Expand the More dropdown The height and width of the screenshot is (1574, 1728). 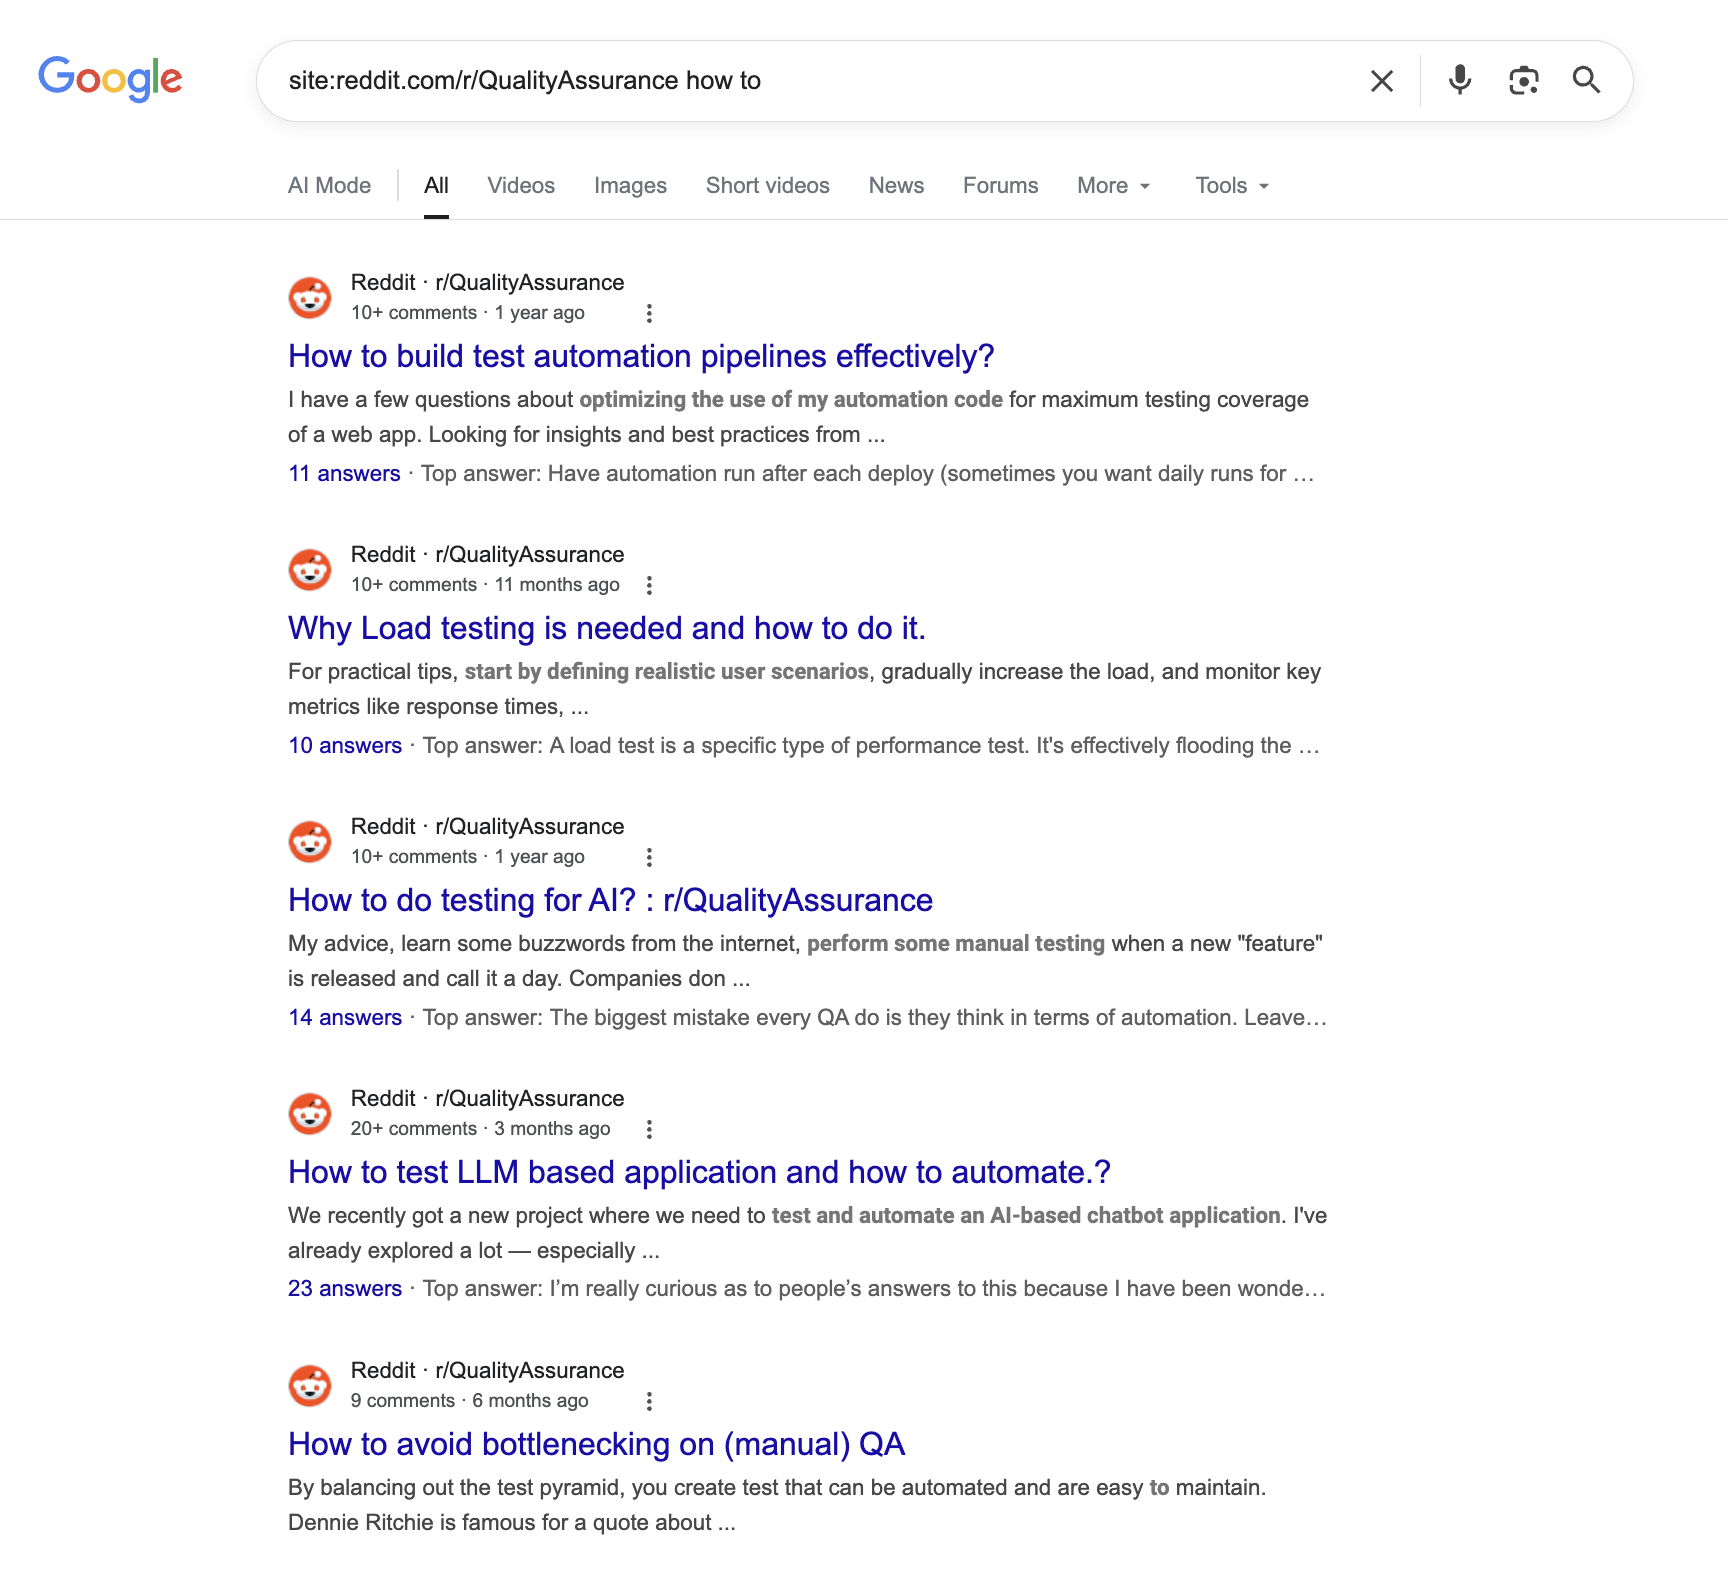point(1113,186)
